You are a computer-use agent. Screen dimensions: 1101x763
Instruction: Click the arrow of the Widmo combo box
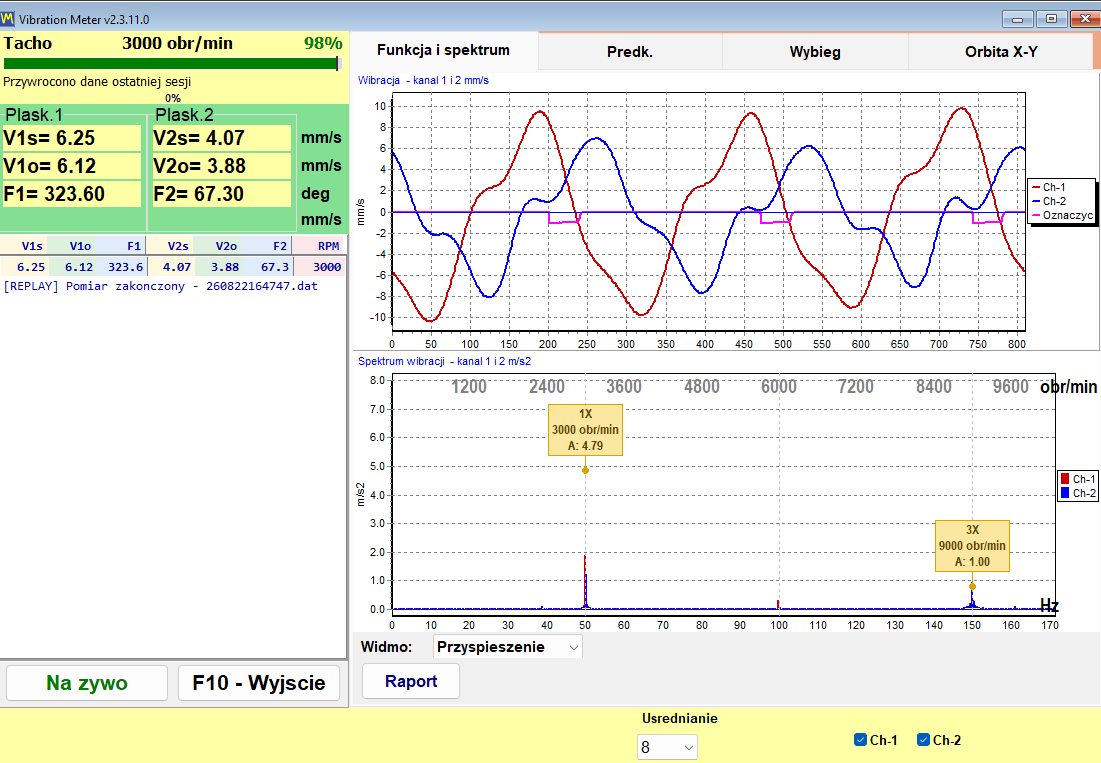tap(574, 647)
